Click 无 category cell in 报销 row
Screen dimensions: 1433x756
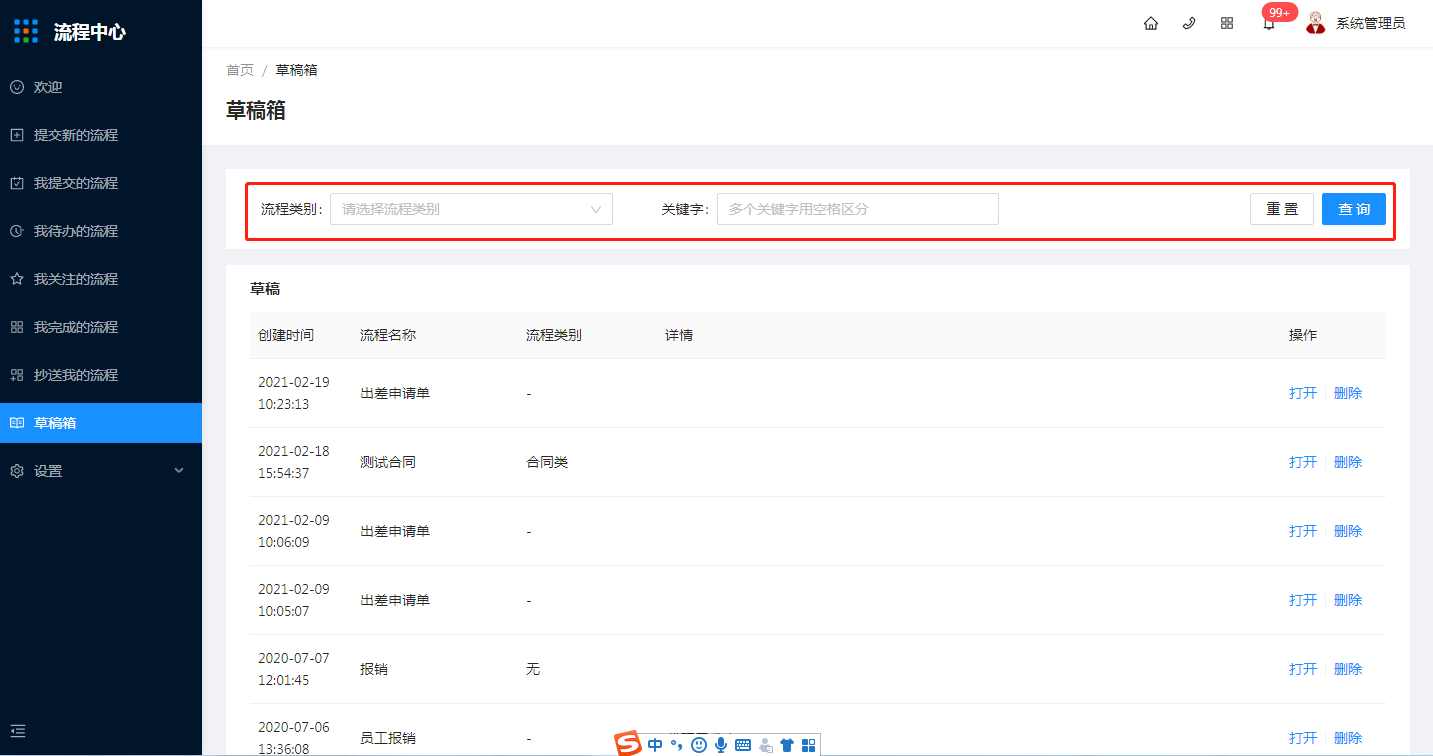(x=533, y=669)
